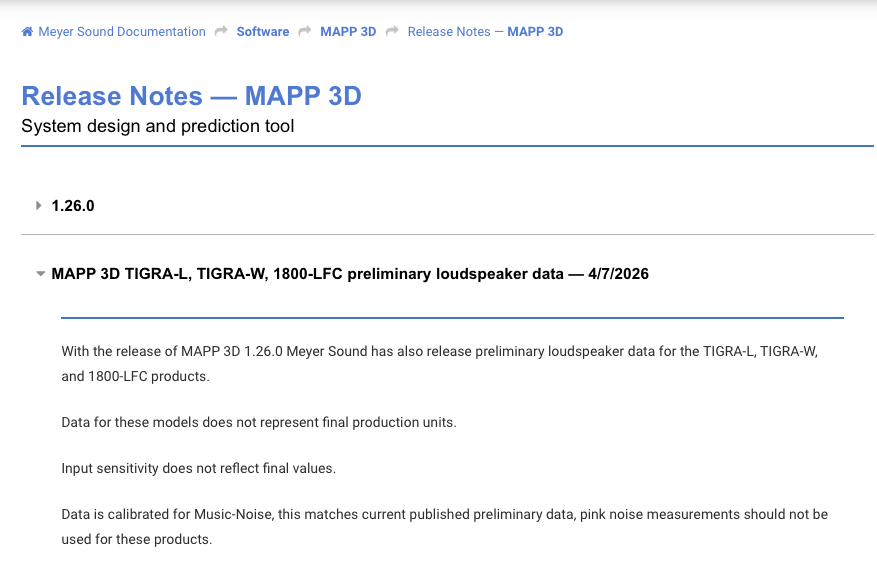Click the Release Notes — MAPP 3D page title
The image size is (877, 588).
click(x=191, y=96)
